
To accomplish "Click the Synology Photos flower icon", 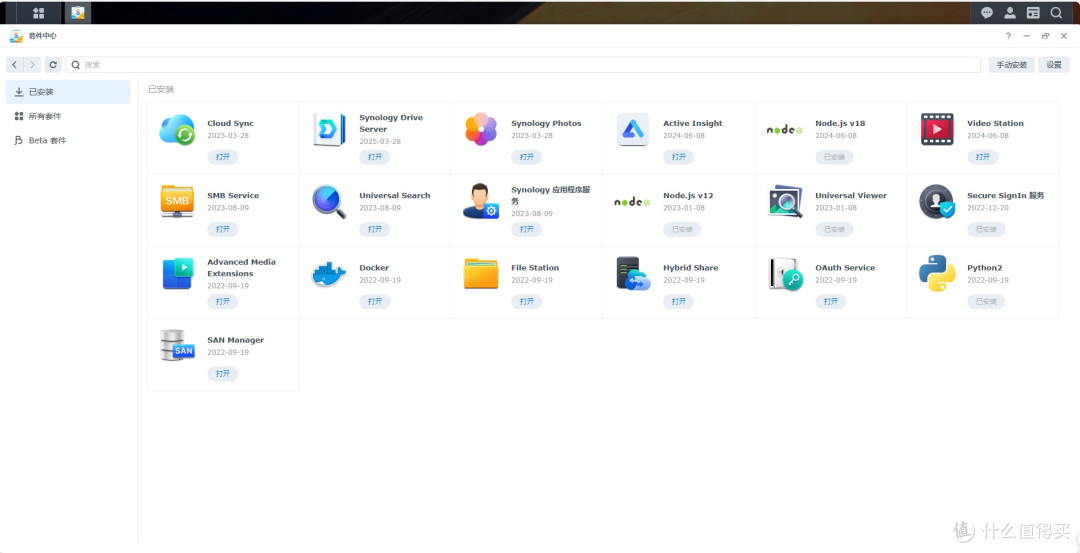I will [481, 129].
